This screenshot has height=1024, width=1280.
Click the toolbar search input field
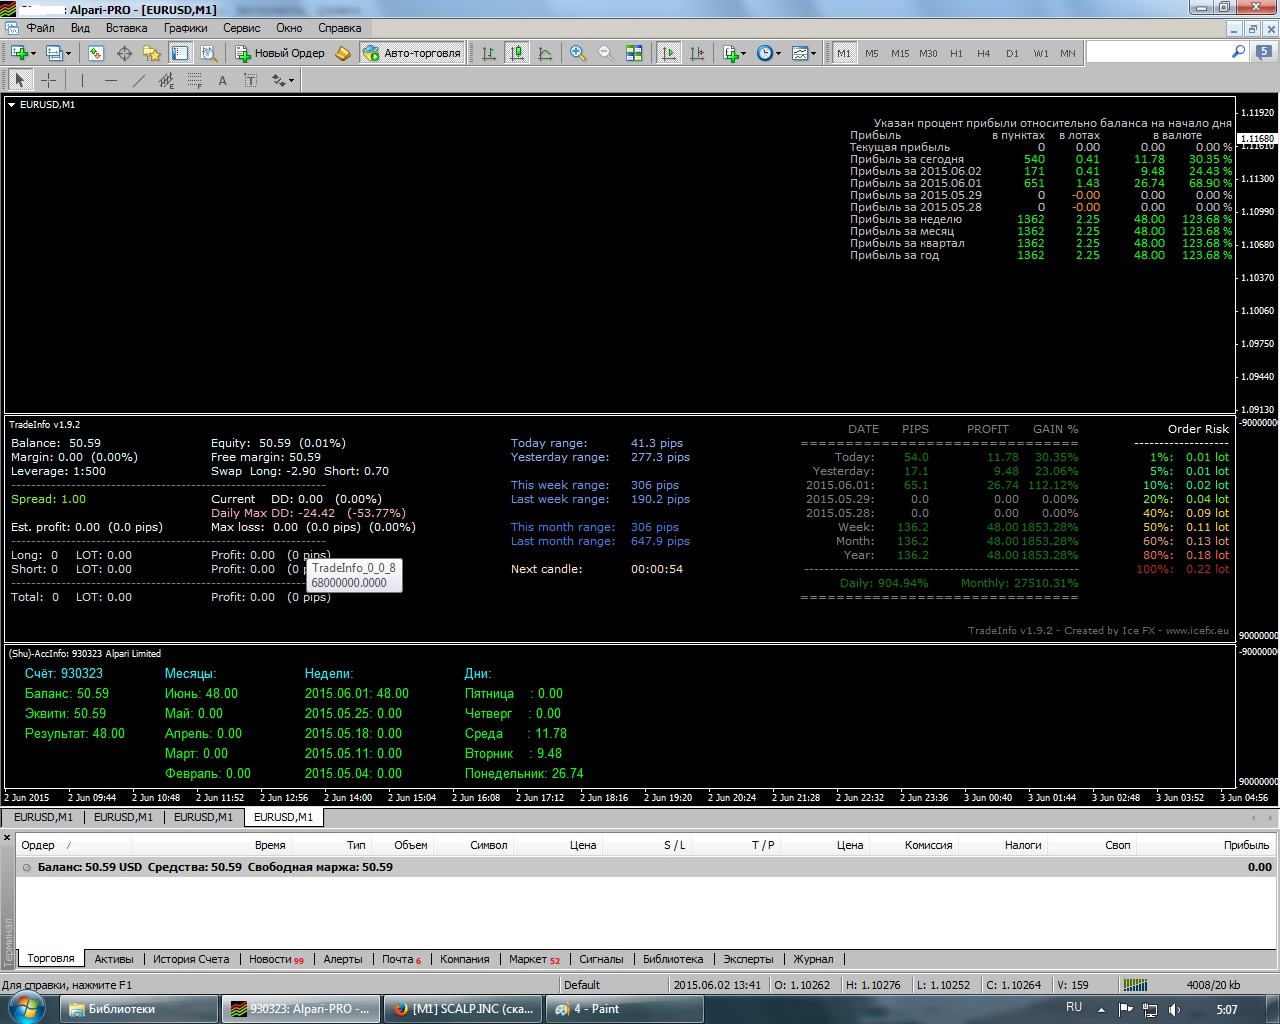point(1158,52)
